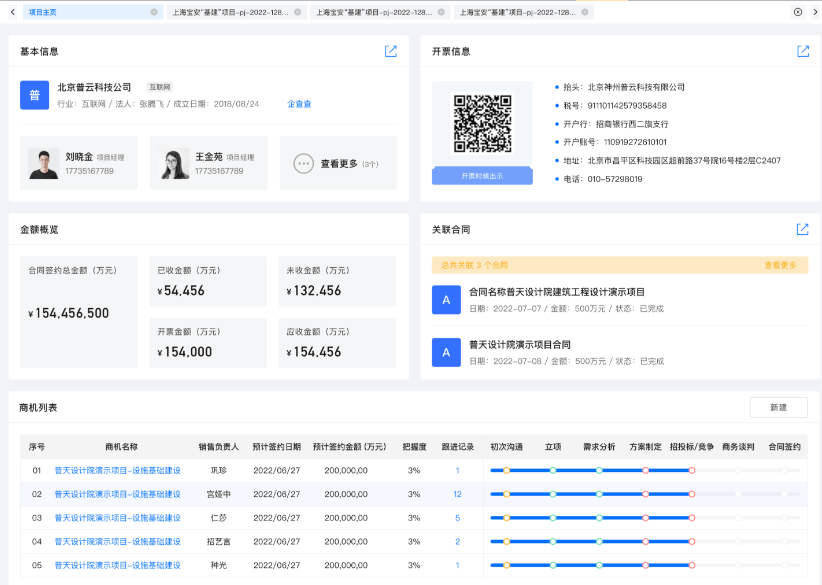Image resolution: width=822 pixels, height=585 pixels.
Task: Click 方案制定 stage dot in row 03
Action: click(645, 517)
